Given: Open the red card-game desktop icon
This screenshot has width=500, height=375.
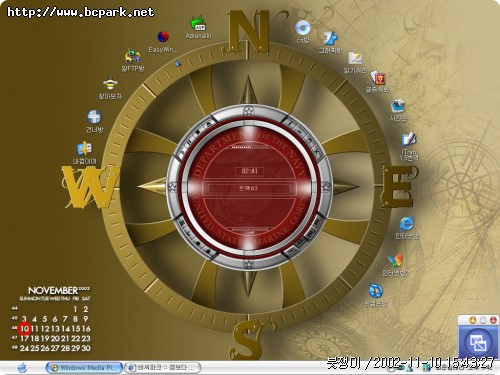Looking at the screenshot, I should 378,81.
